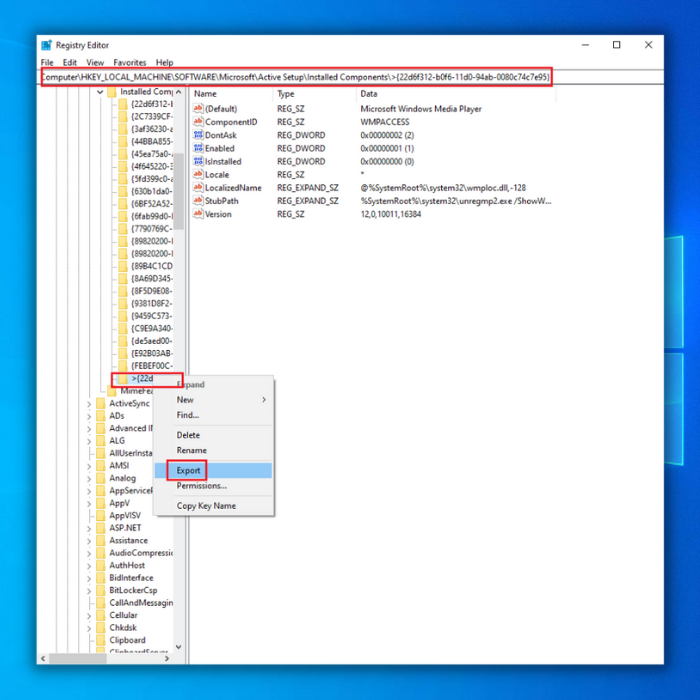
Task: Select the Assistance key in tree
Action: [129, 541]
